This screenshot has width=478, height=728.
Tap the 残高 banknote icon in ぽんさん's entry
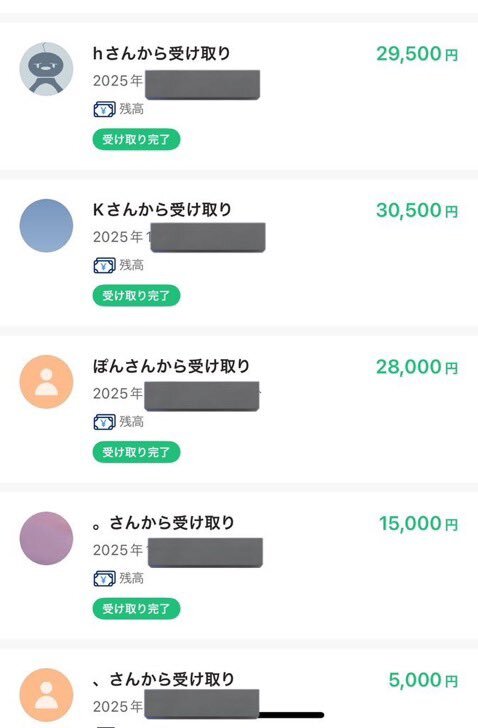104,422
